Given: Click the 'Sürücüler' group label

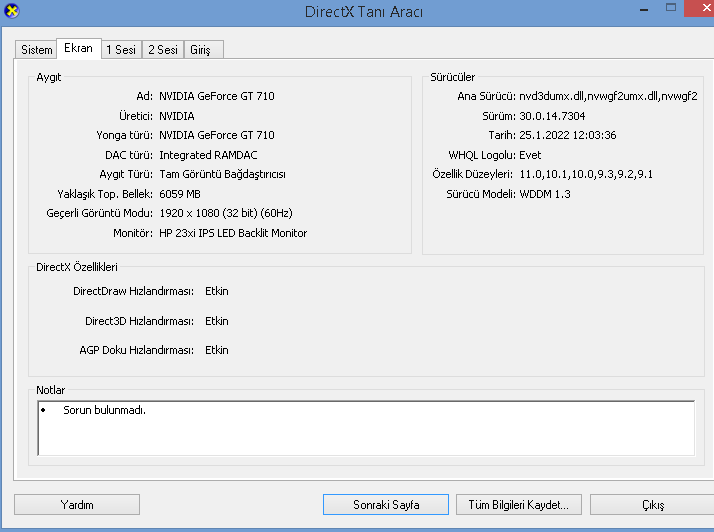Looking at the screenshot, I should [453, 77].
